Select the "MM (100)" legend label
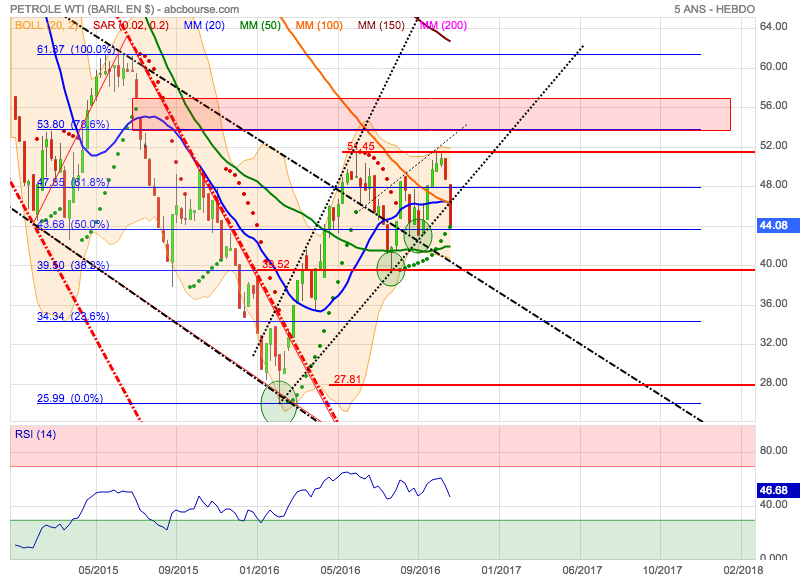The width and height of the screenshot is (800, 580). (319, 26)
